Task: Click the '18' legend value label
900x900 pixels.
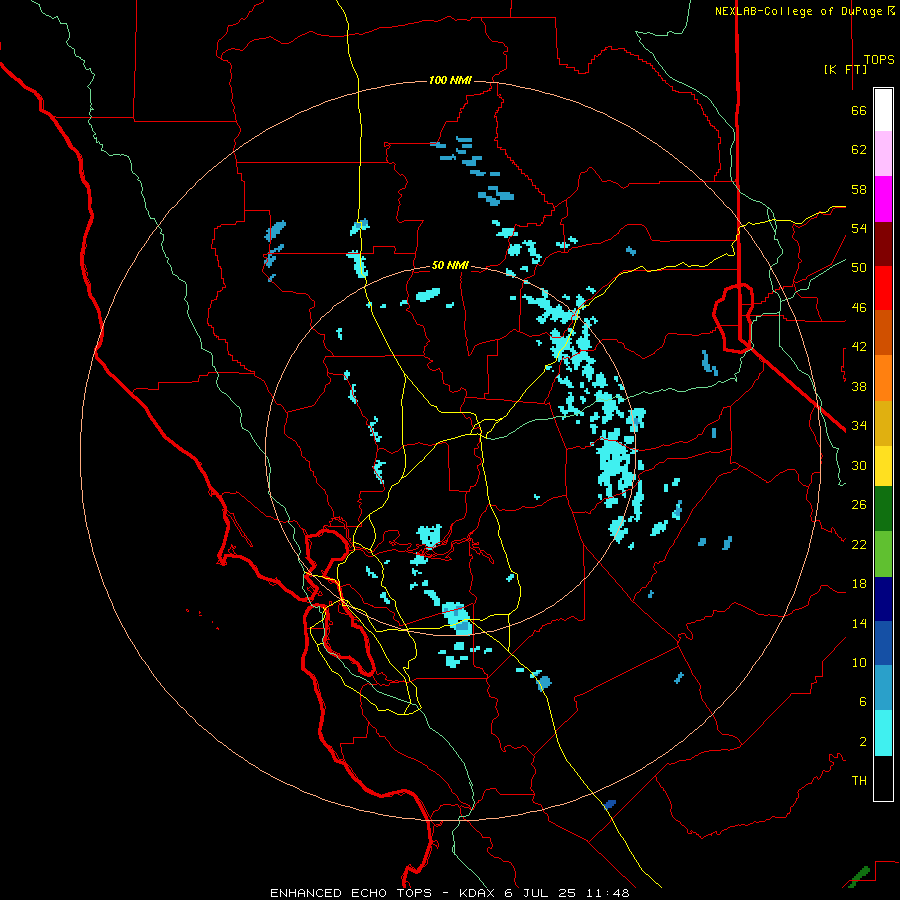Action: [x=859, y=584]
